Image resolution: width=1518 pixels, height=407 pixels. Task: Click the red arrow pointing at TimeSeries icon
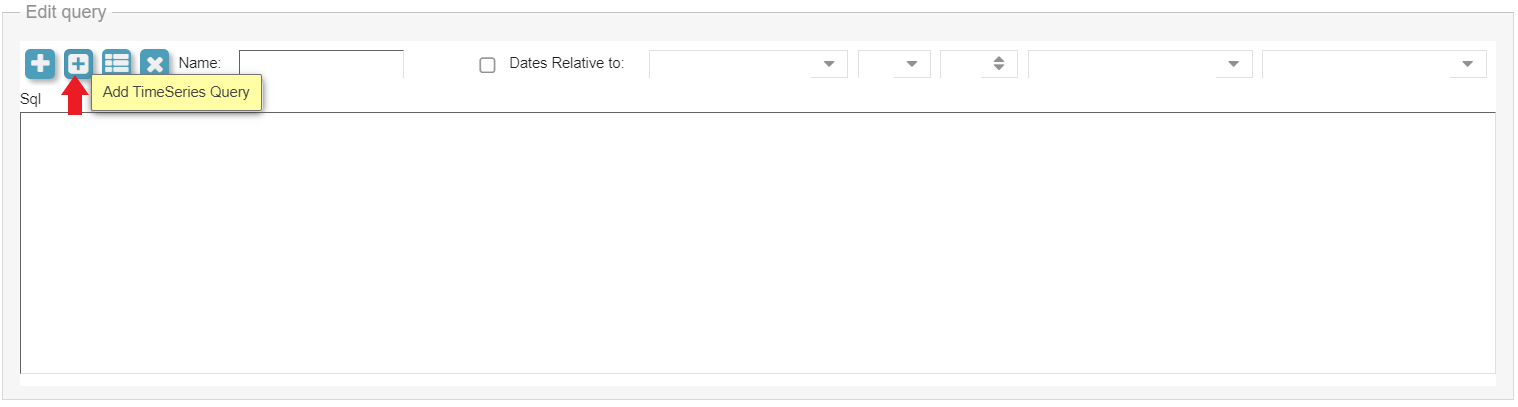(75, 98)
